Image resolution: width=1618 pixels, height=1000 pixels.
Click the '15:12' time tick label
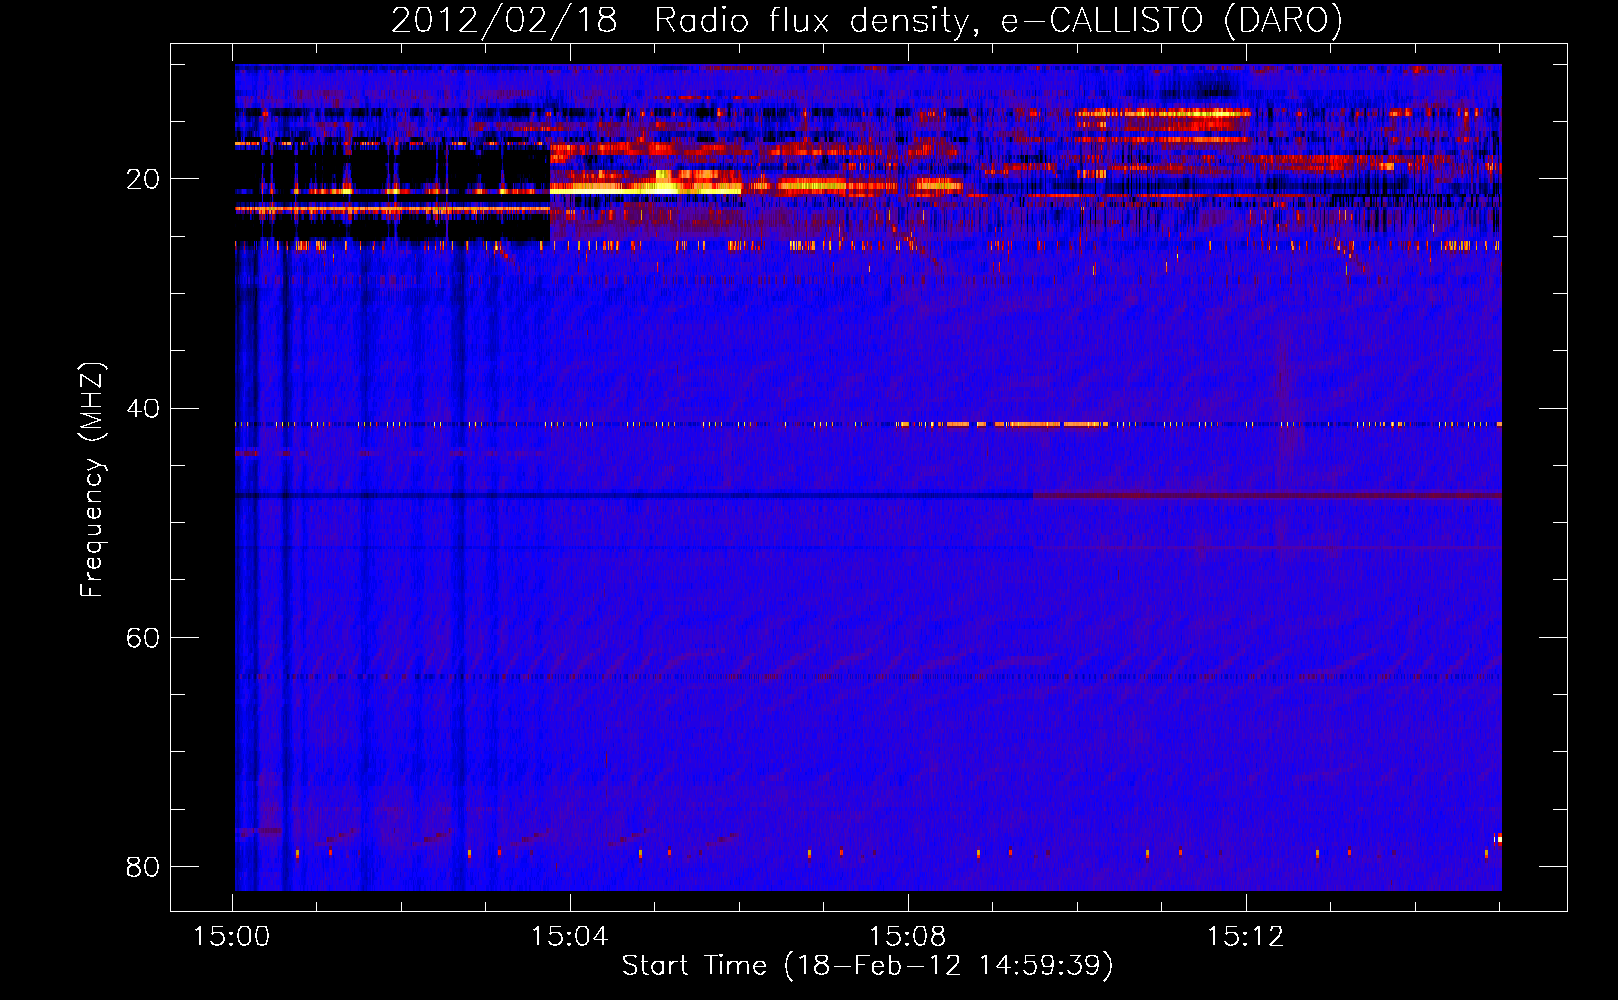1245,937
